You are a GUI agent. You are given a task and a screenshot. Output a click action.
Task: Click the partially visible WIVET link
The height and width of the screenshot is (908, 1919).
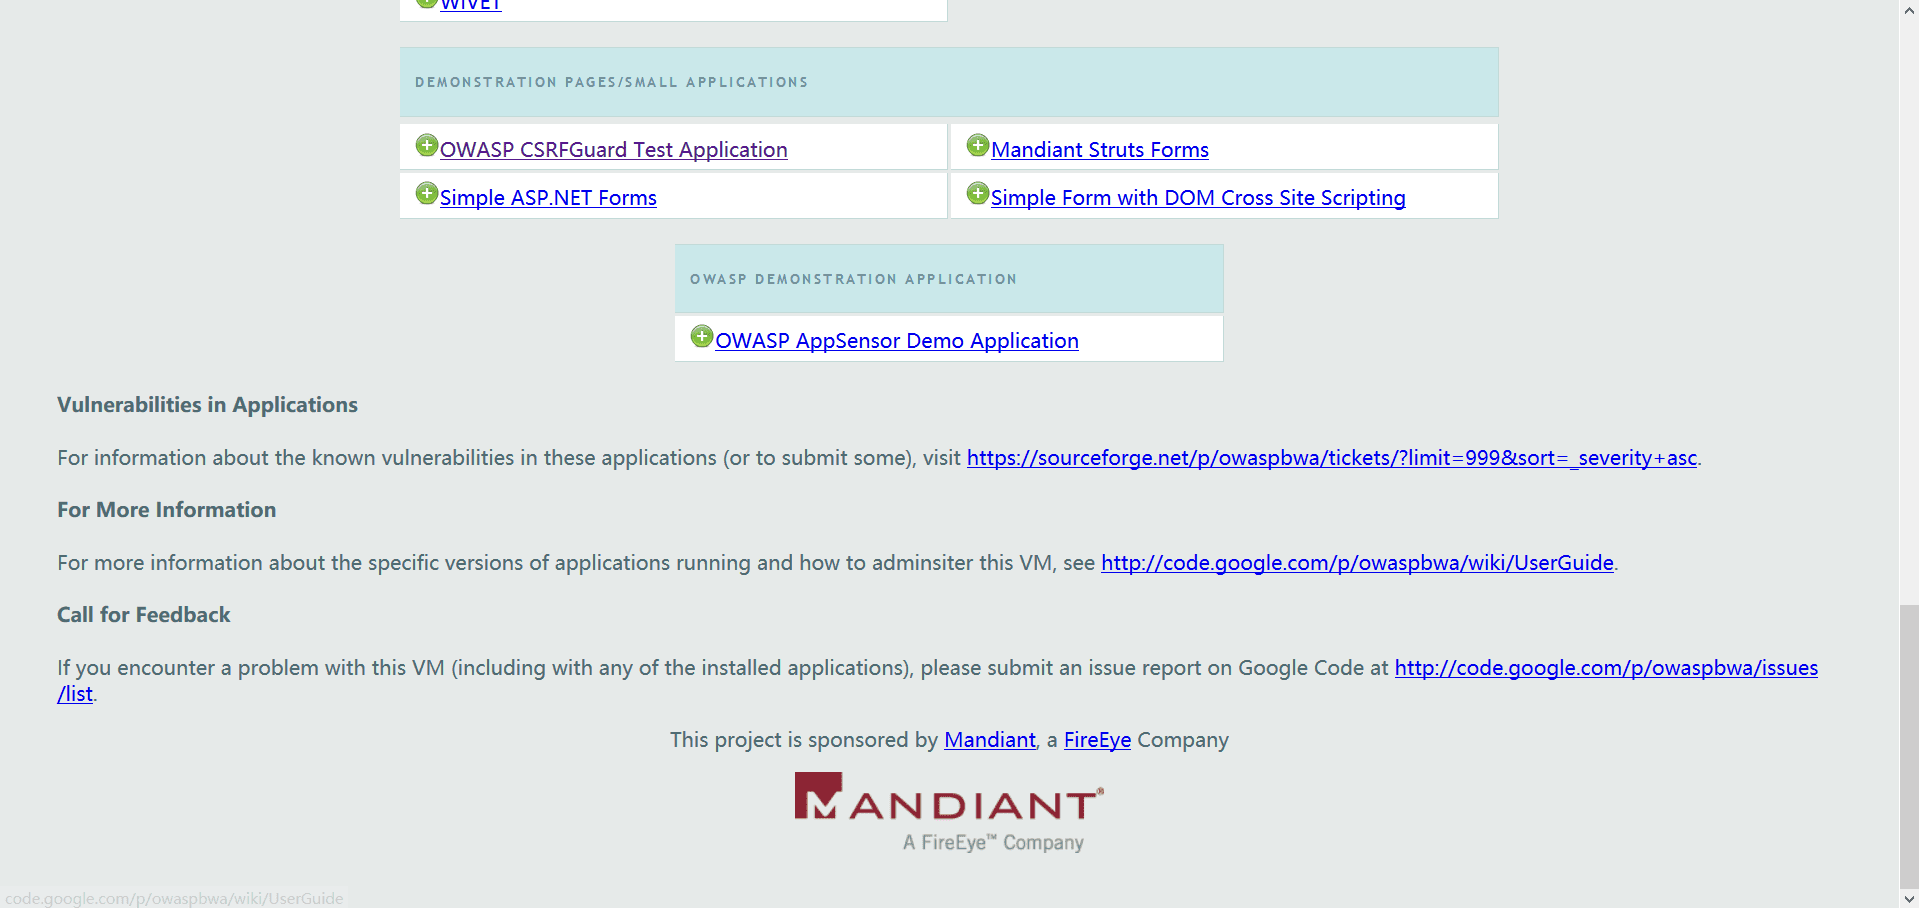click(471, 5)
